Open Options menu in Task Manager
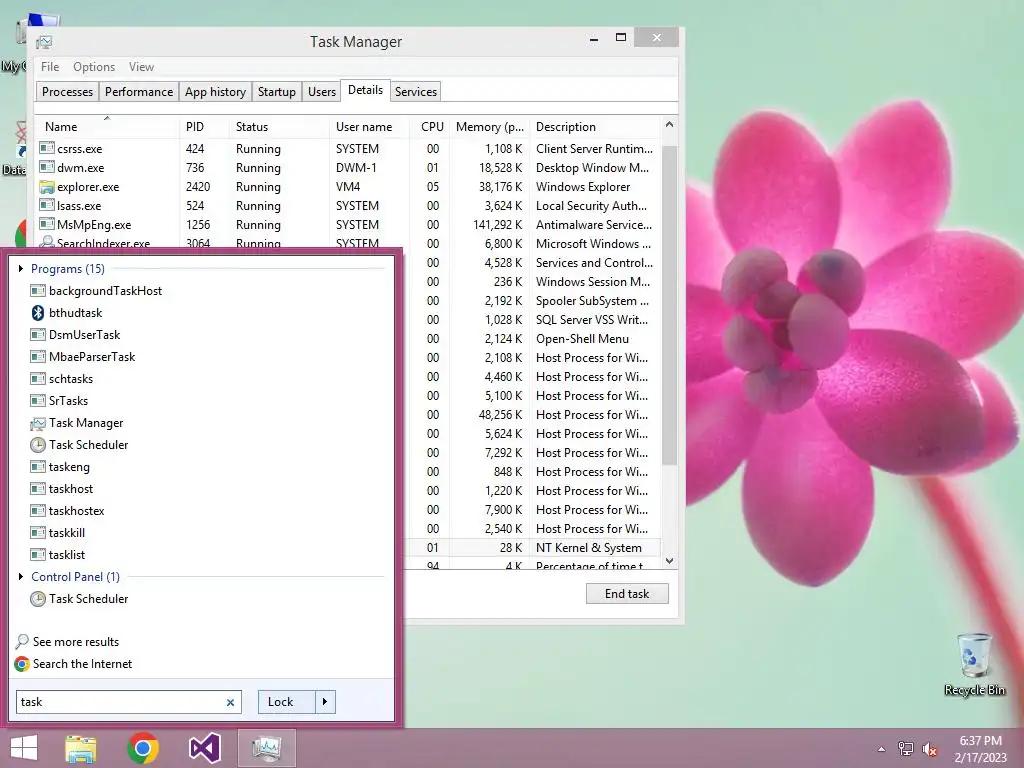The height and width of the screenshot is (768, 1024). pyautogui.click(x=94, y=67)
